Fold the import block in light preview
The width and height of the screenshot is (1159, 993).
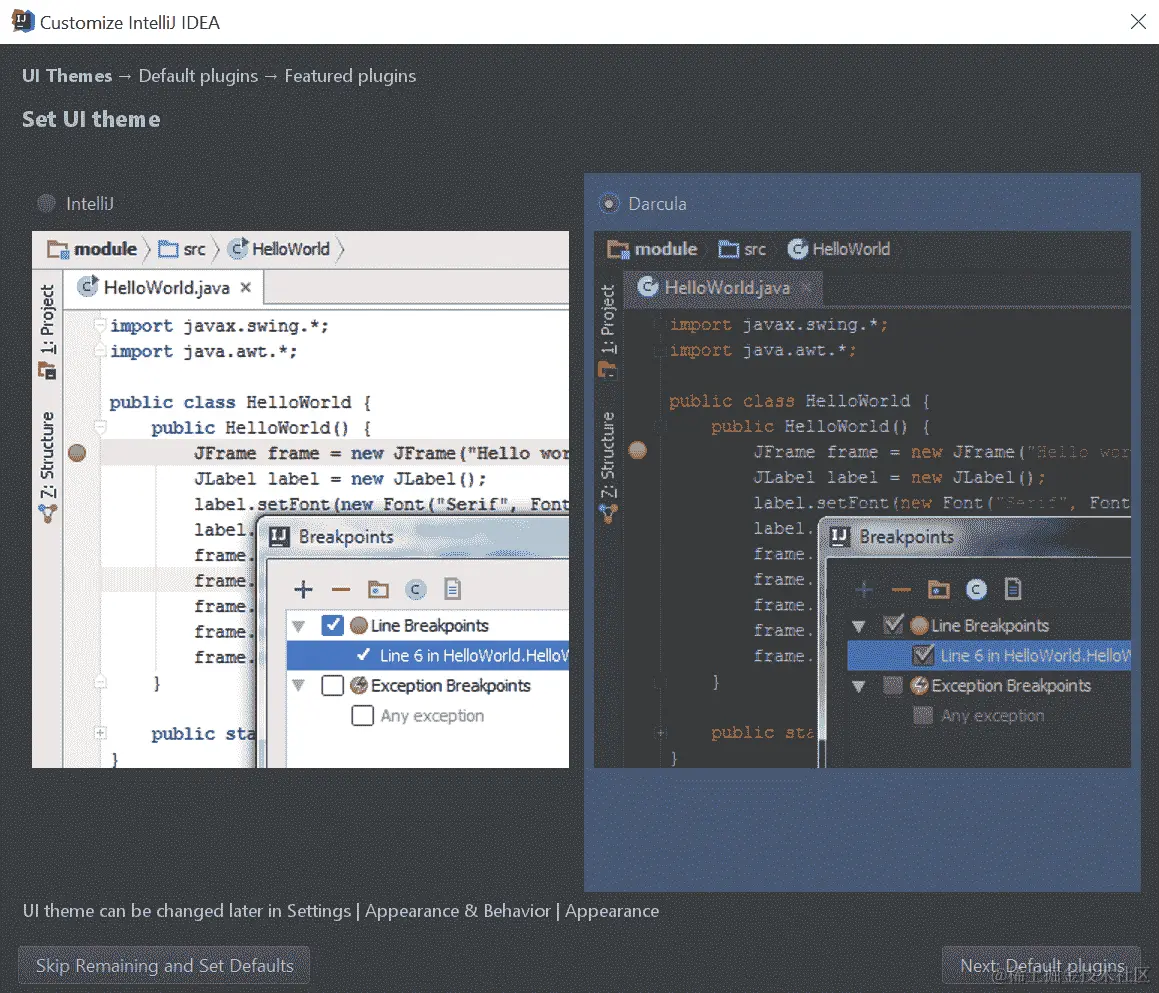(x=99, y=324)
